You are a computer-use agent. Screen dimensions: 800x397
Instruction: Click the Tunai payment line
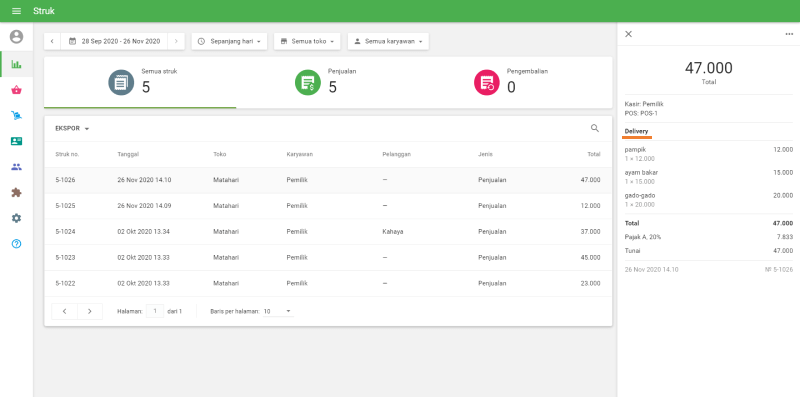point(709,251)
